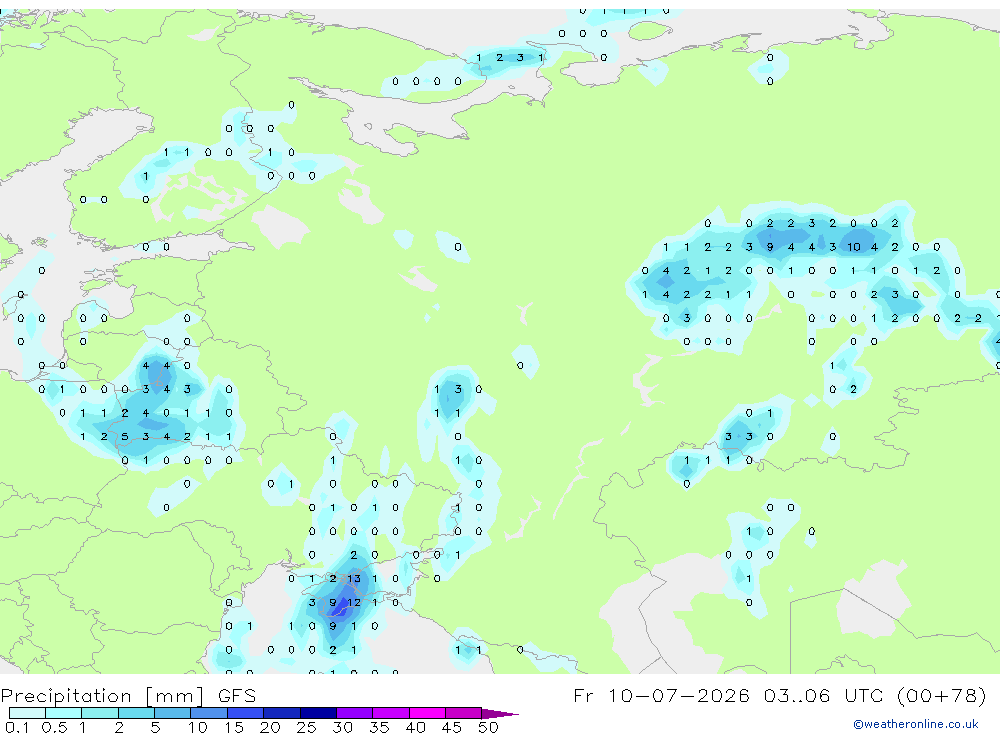
Task: Select the 5–10 mm legend color box
Action: [x=173, y=713]
